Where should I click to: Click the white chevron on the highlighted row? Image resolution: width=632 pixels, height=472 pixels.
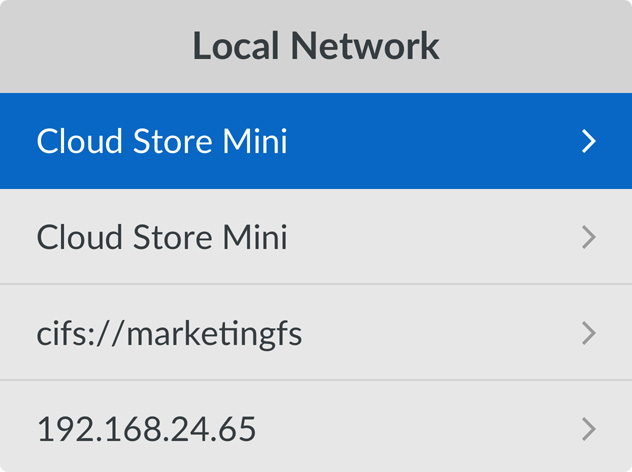point(589,141)
